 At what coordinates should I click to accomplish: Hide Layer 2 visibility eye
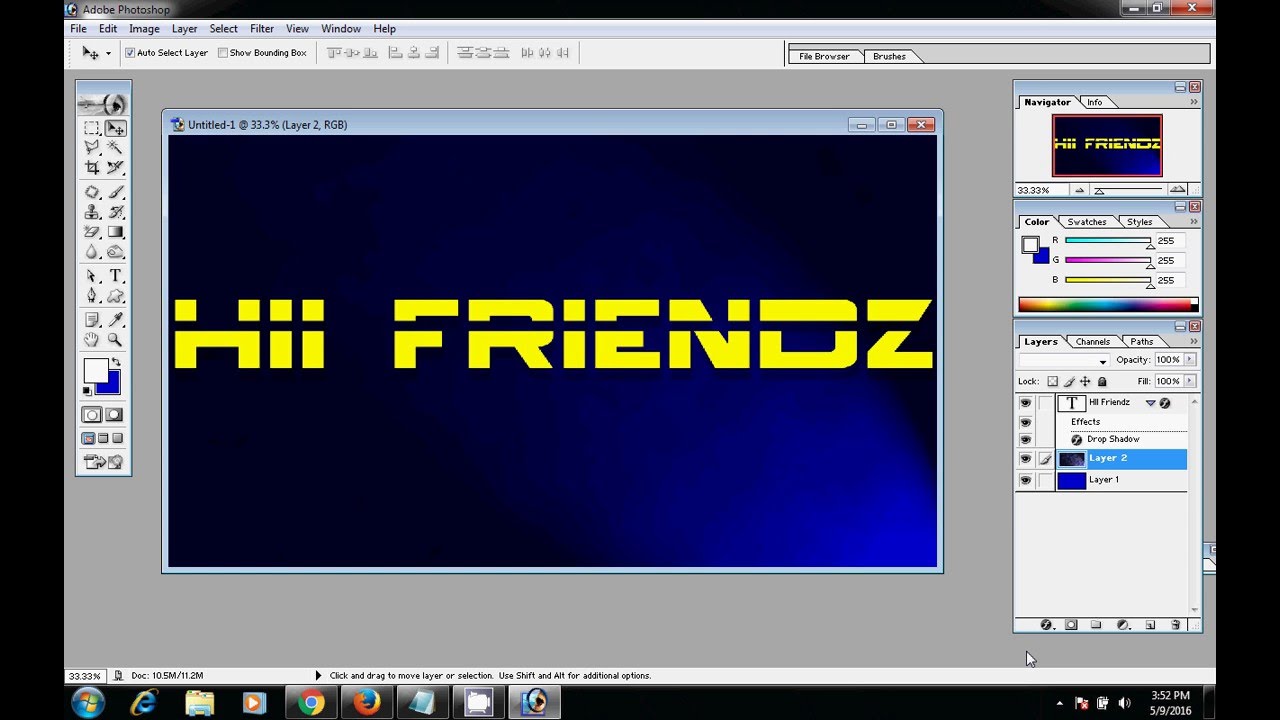click(x=1025, y=459)
